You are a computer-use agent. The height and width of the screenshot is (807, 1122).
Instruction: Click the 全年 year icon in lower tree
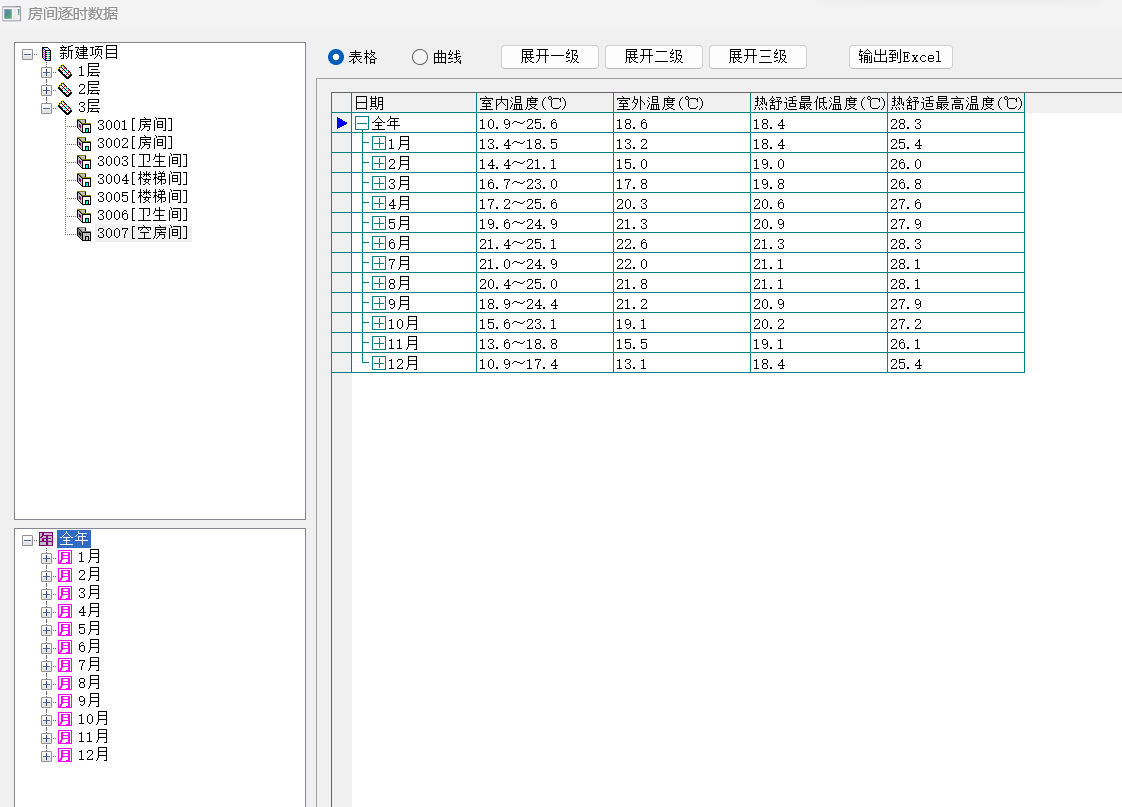coord(46,539)
